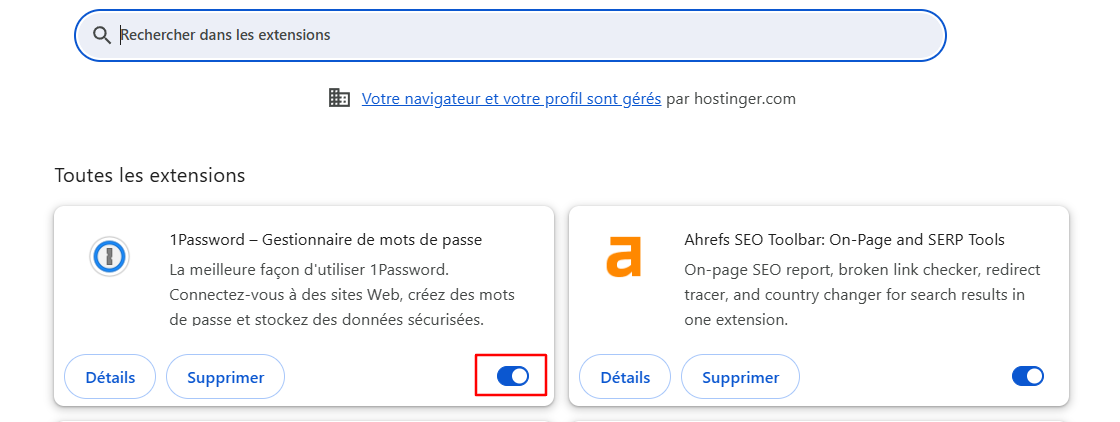Screen dimensions: 1120x422
Task: Open the 'Votre navigateur et votre profil sont gérés' link
Action: click(x=511, y=98)
